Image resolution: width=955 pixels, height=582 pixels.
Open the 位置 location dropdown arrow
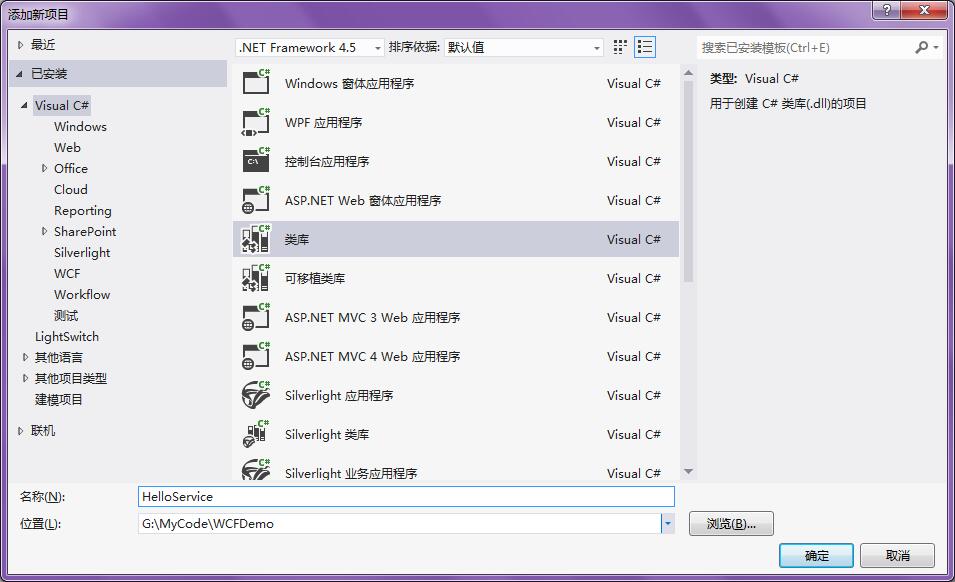(x=668, y=523)
